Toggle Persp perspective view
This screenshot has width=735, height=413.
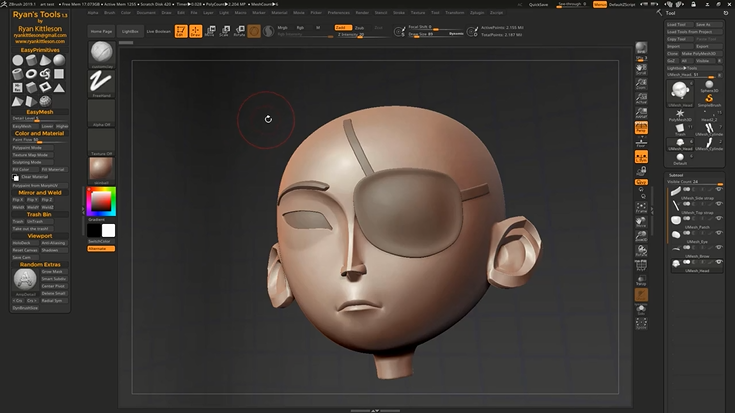click(641, 128)
